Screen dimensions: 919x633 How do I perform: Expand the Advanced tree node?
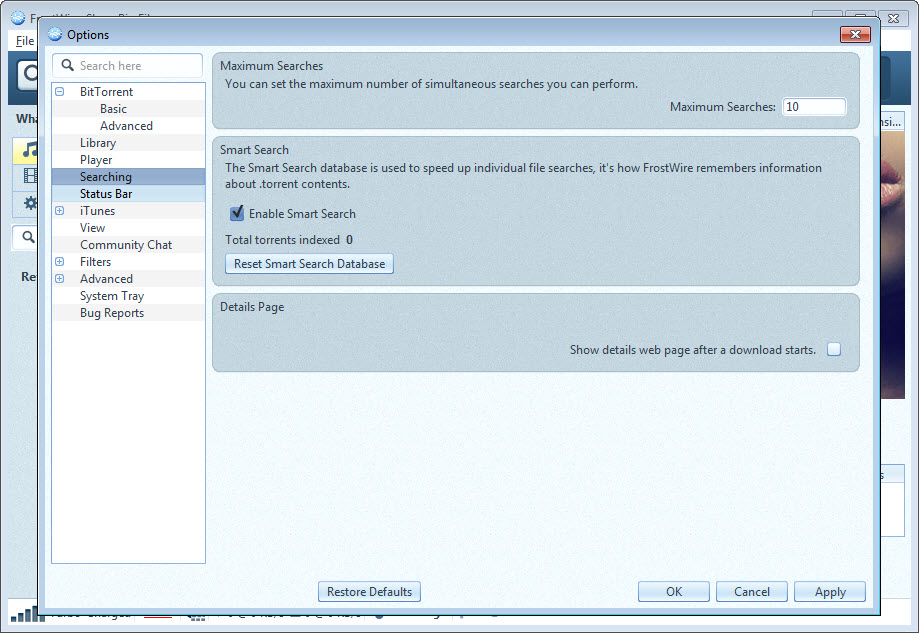click(60, 278)
